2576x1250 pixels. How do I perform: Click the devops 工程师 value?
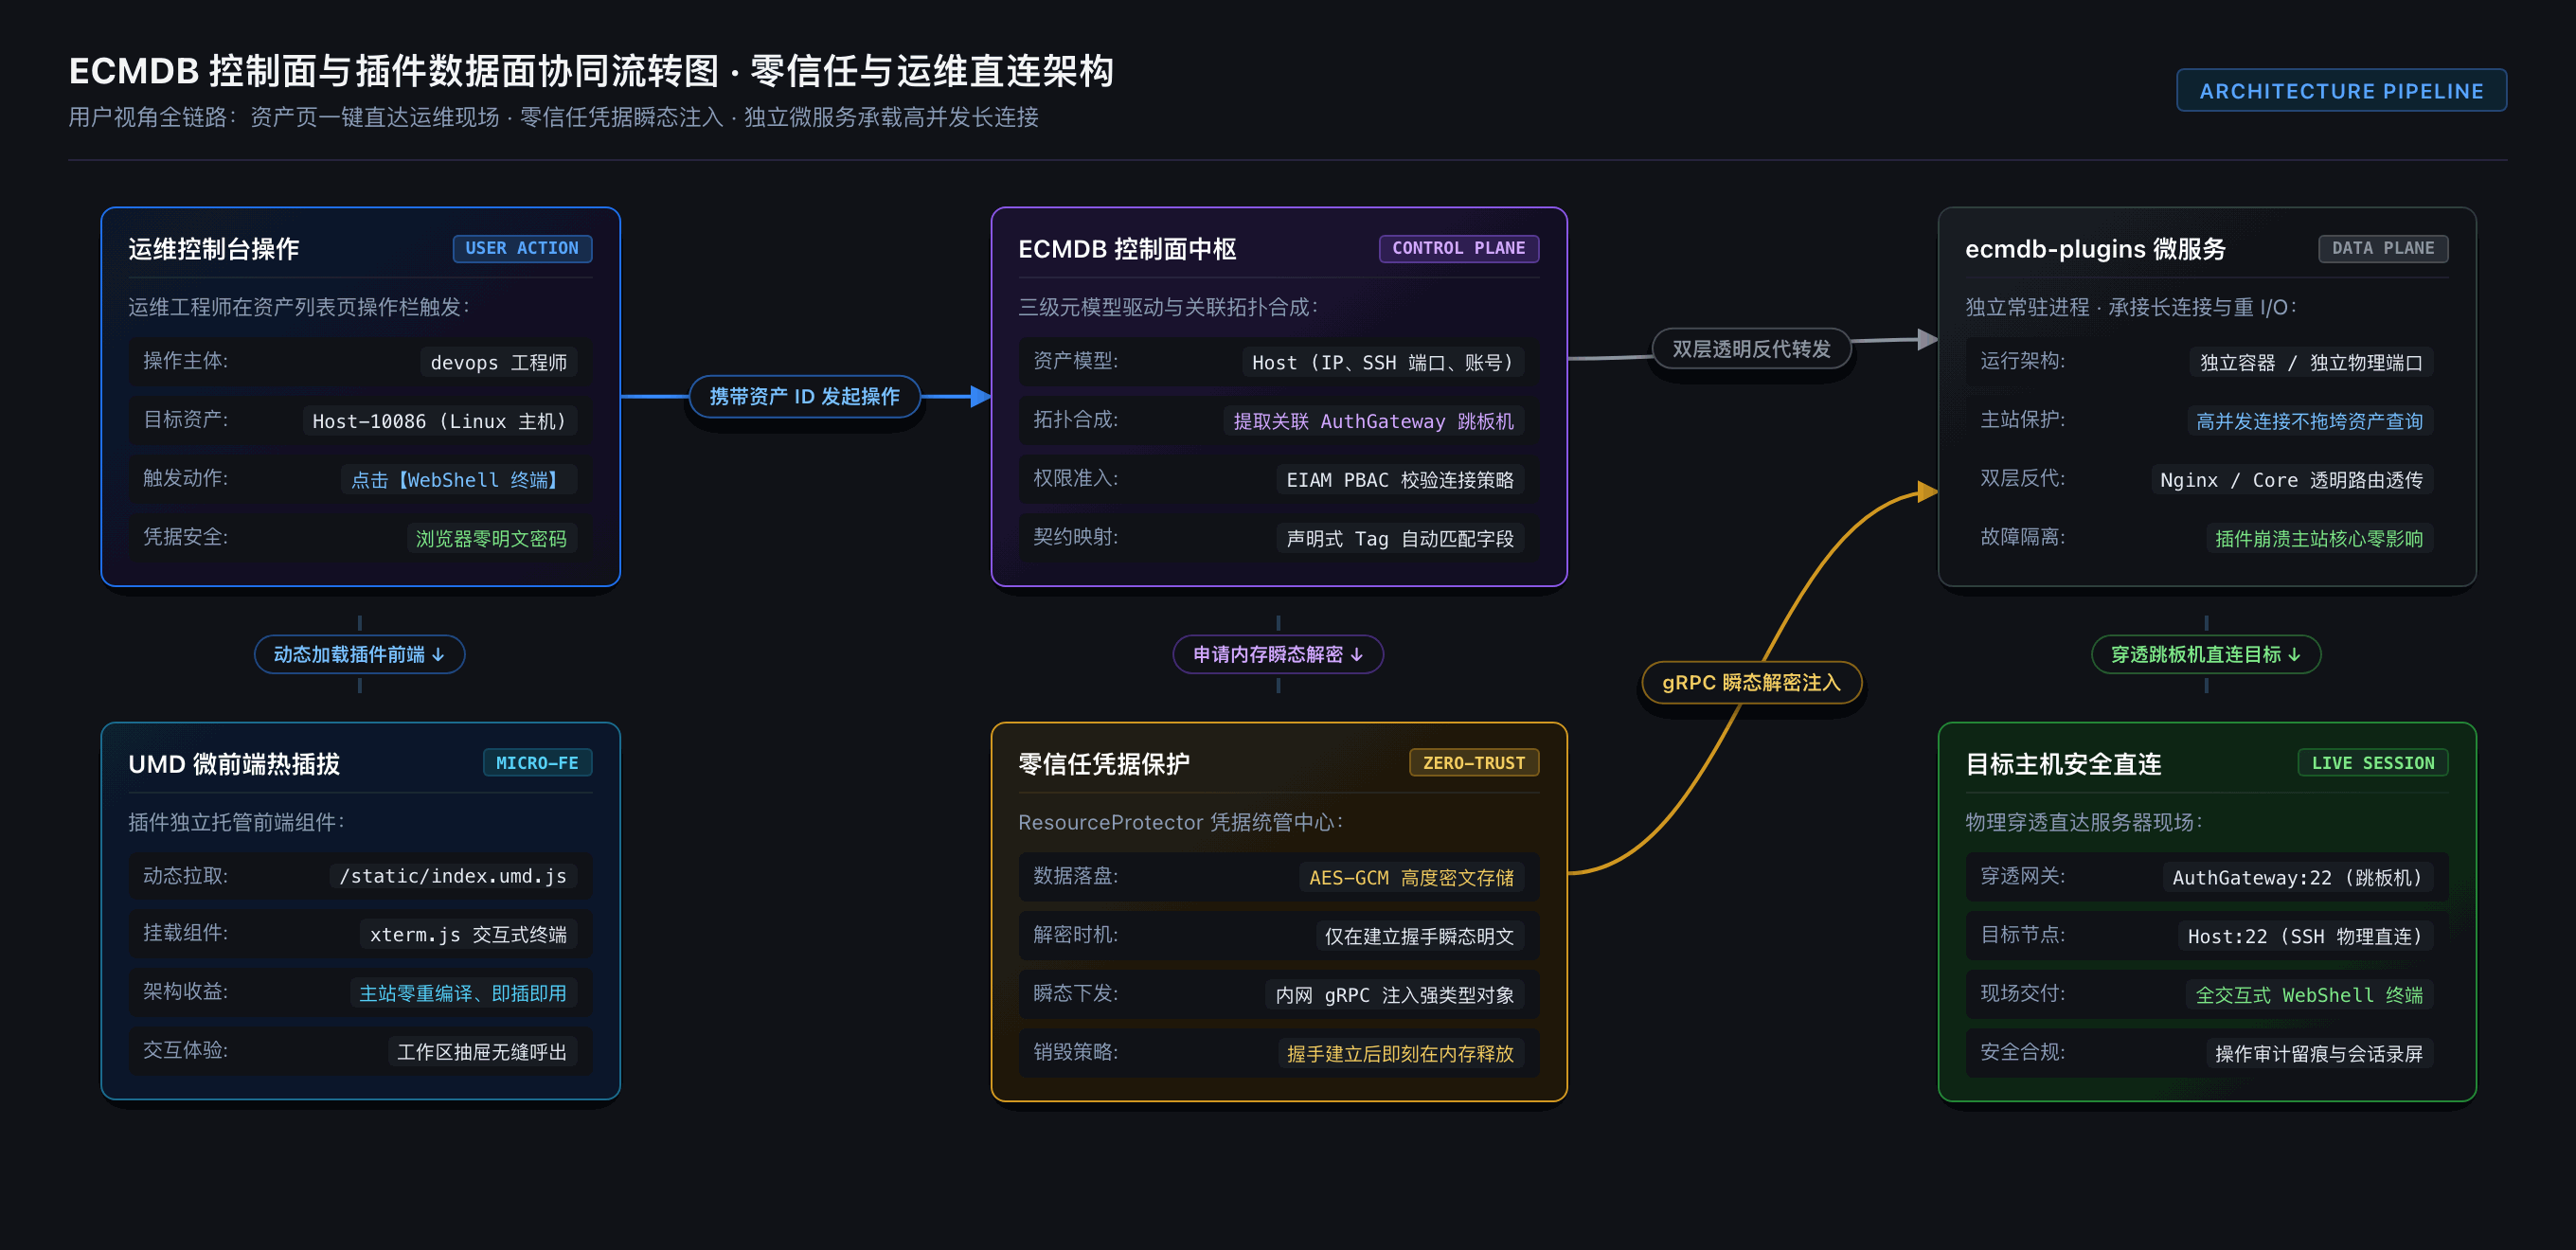(x=498, y=362)
